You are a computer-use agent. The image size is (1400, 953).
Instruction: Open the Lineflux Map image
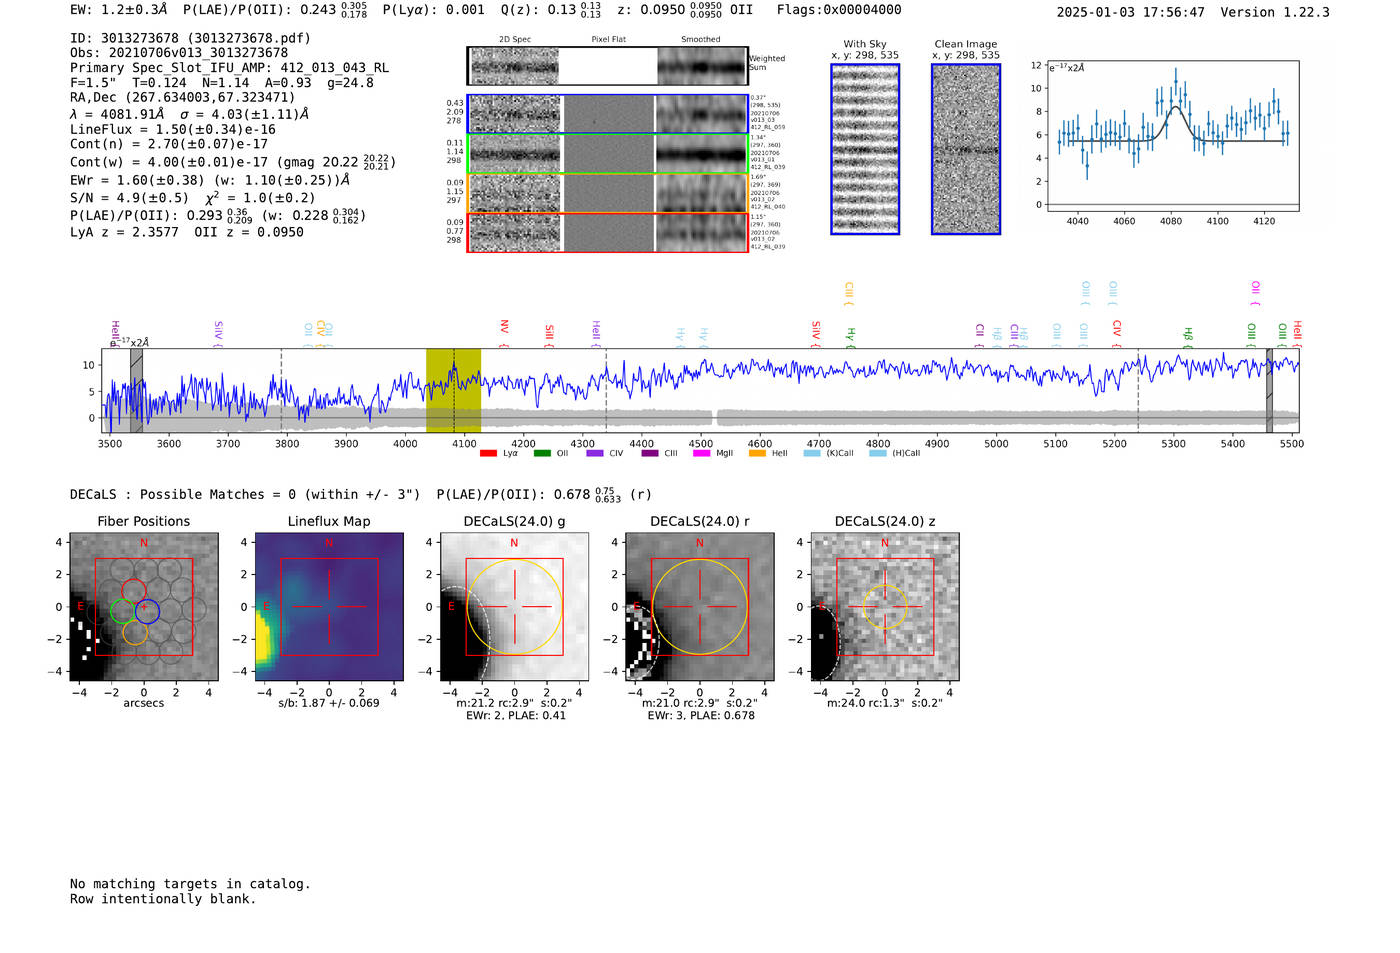[329, 607]
